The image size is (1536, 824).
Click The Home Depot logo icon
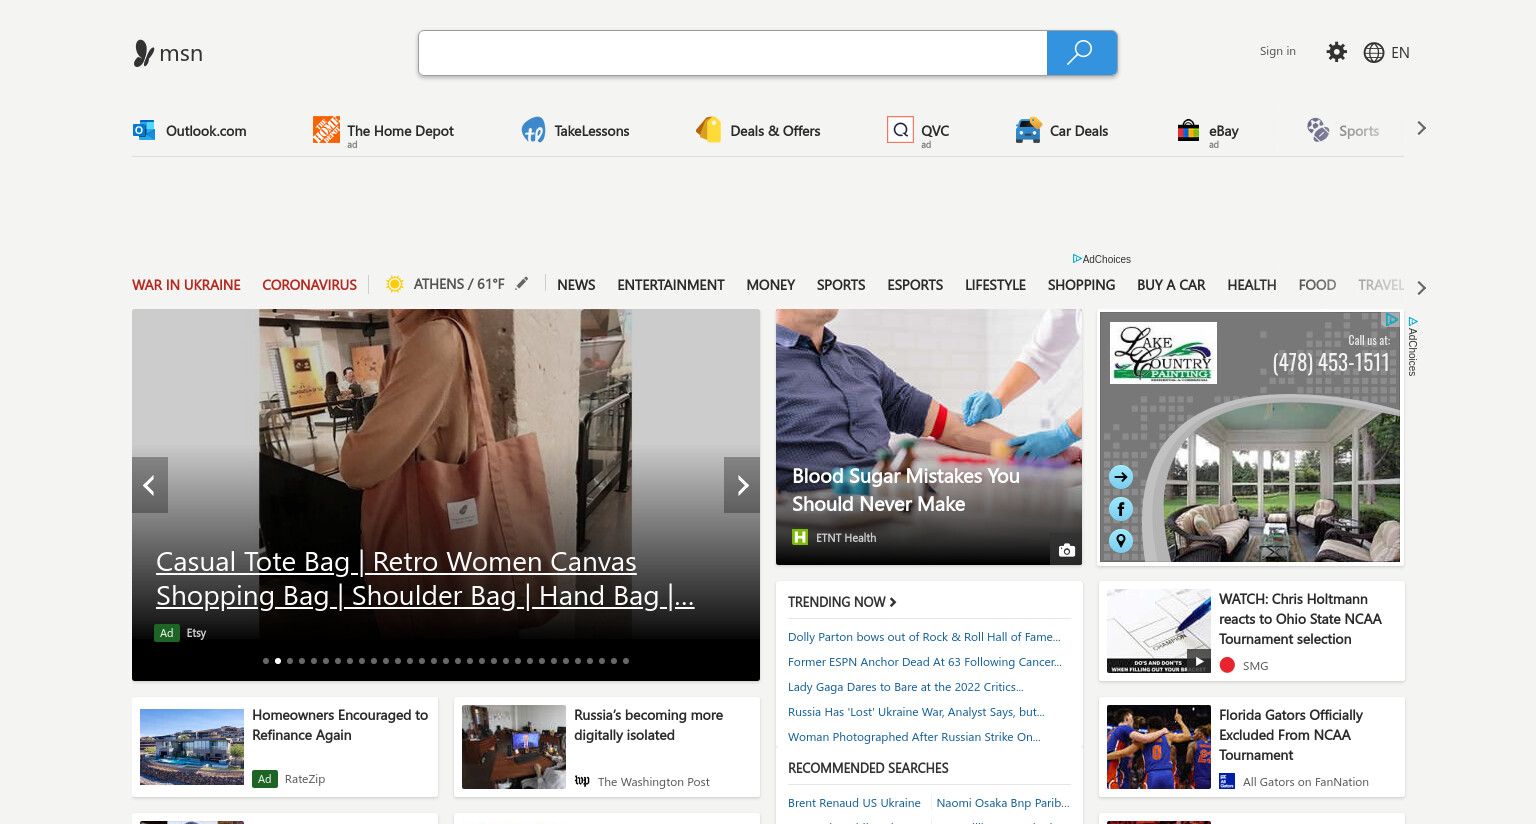(x=326, y=129)
